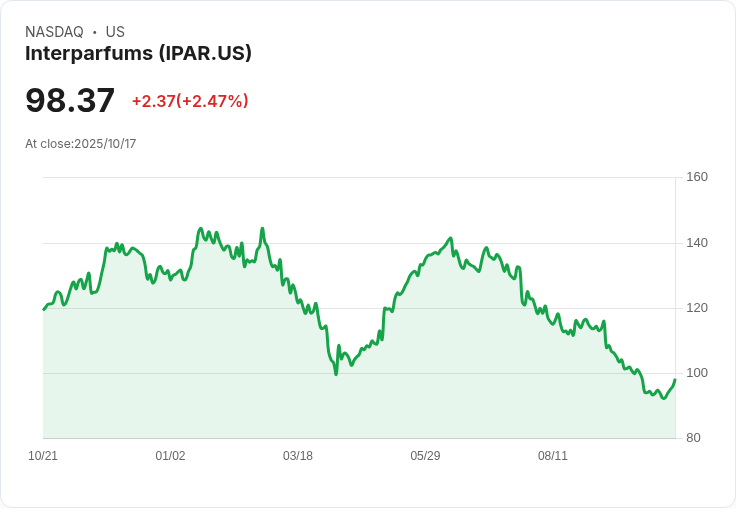Screen dimensions: 736x508
Task: Select the 03/18 x-axis date label
Action: point(298,456)
